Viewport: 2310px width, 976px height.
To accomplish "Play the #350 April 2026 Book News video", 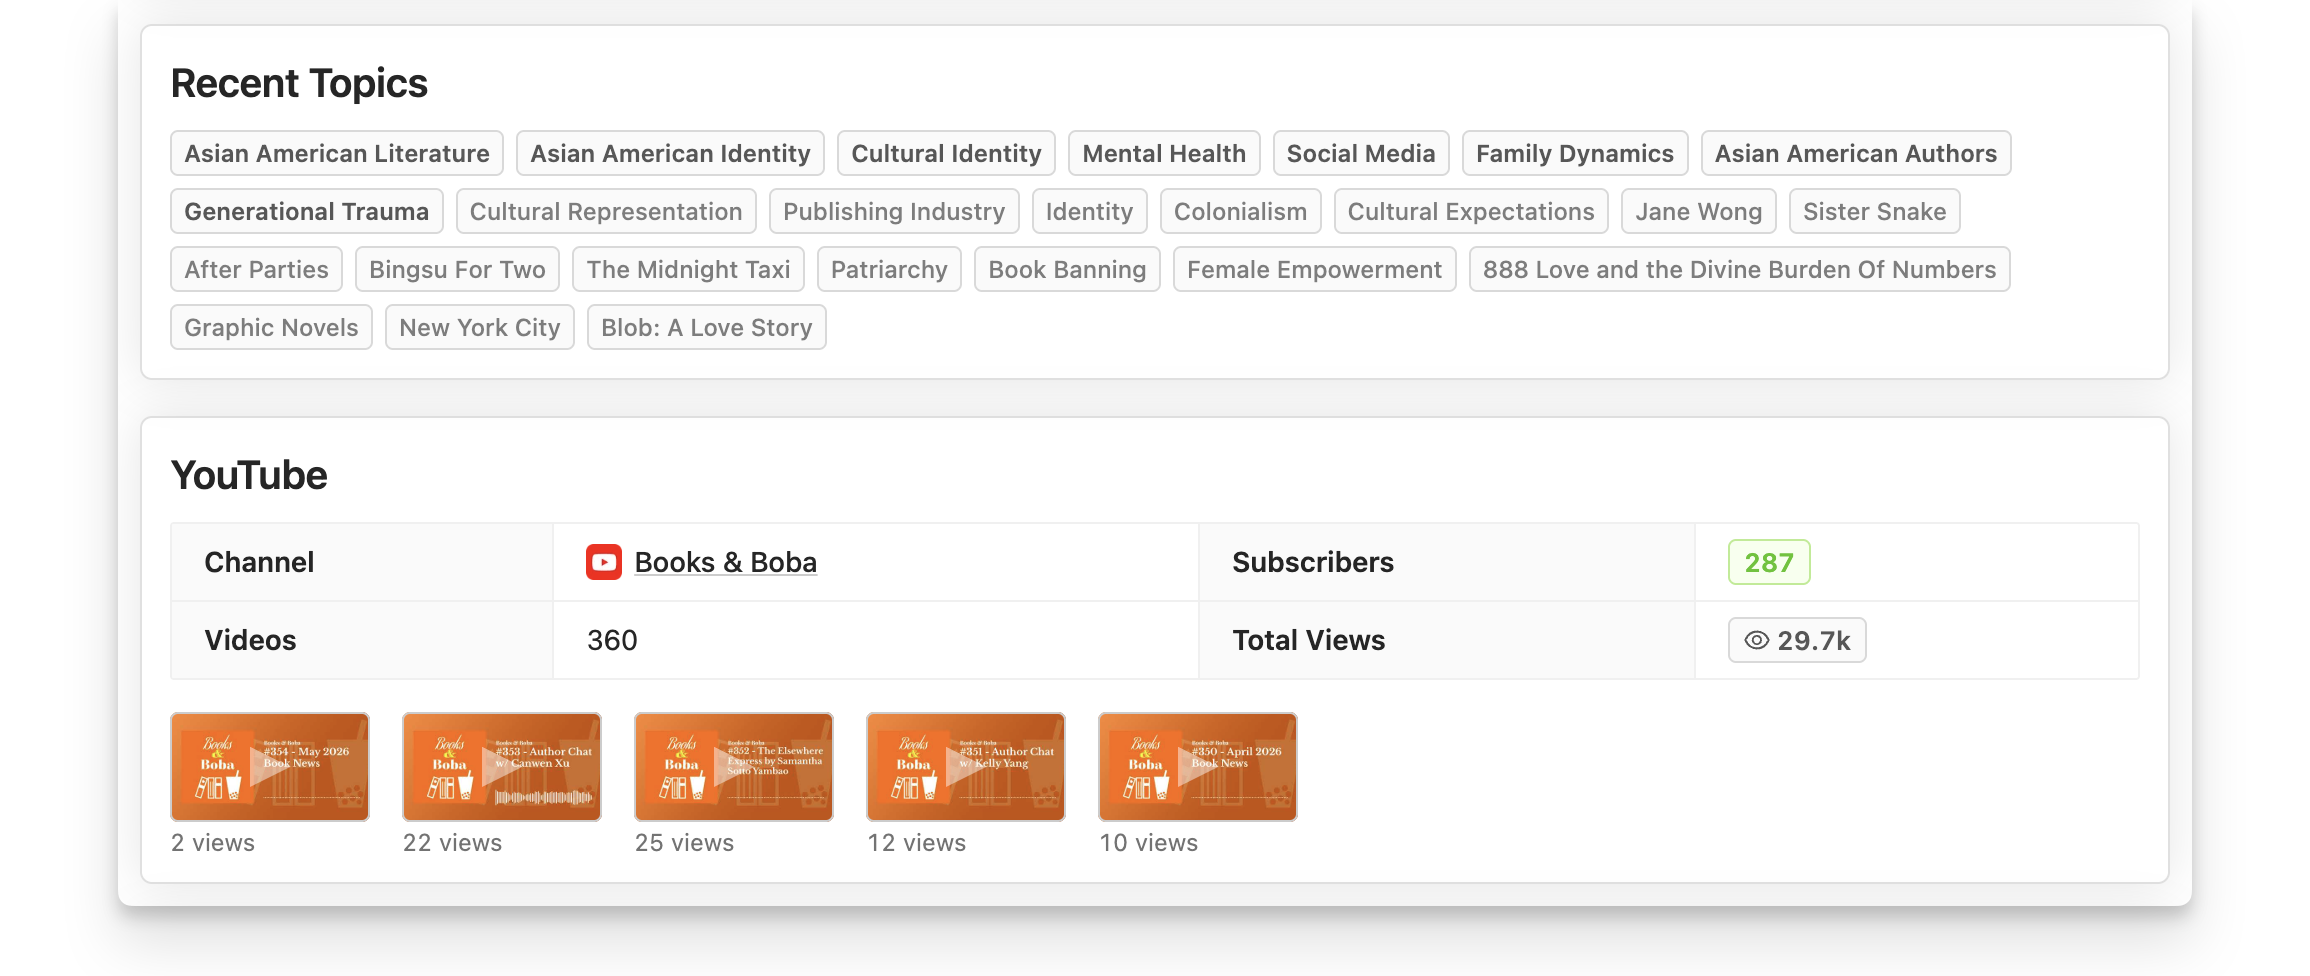I will (1198, 767).
